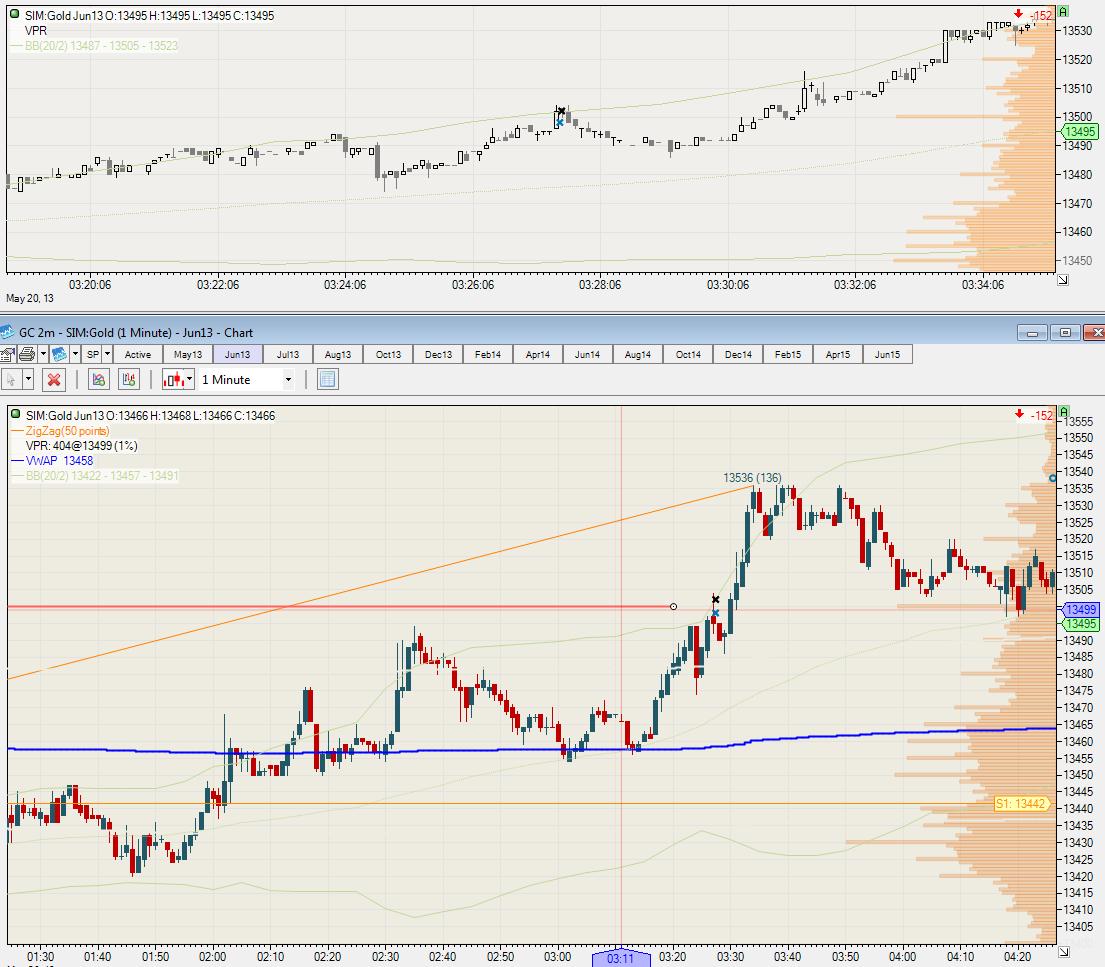Screen dimensions: 1105x967
Task: Click the add drawing indicator icon
Action: [99, 379]
